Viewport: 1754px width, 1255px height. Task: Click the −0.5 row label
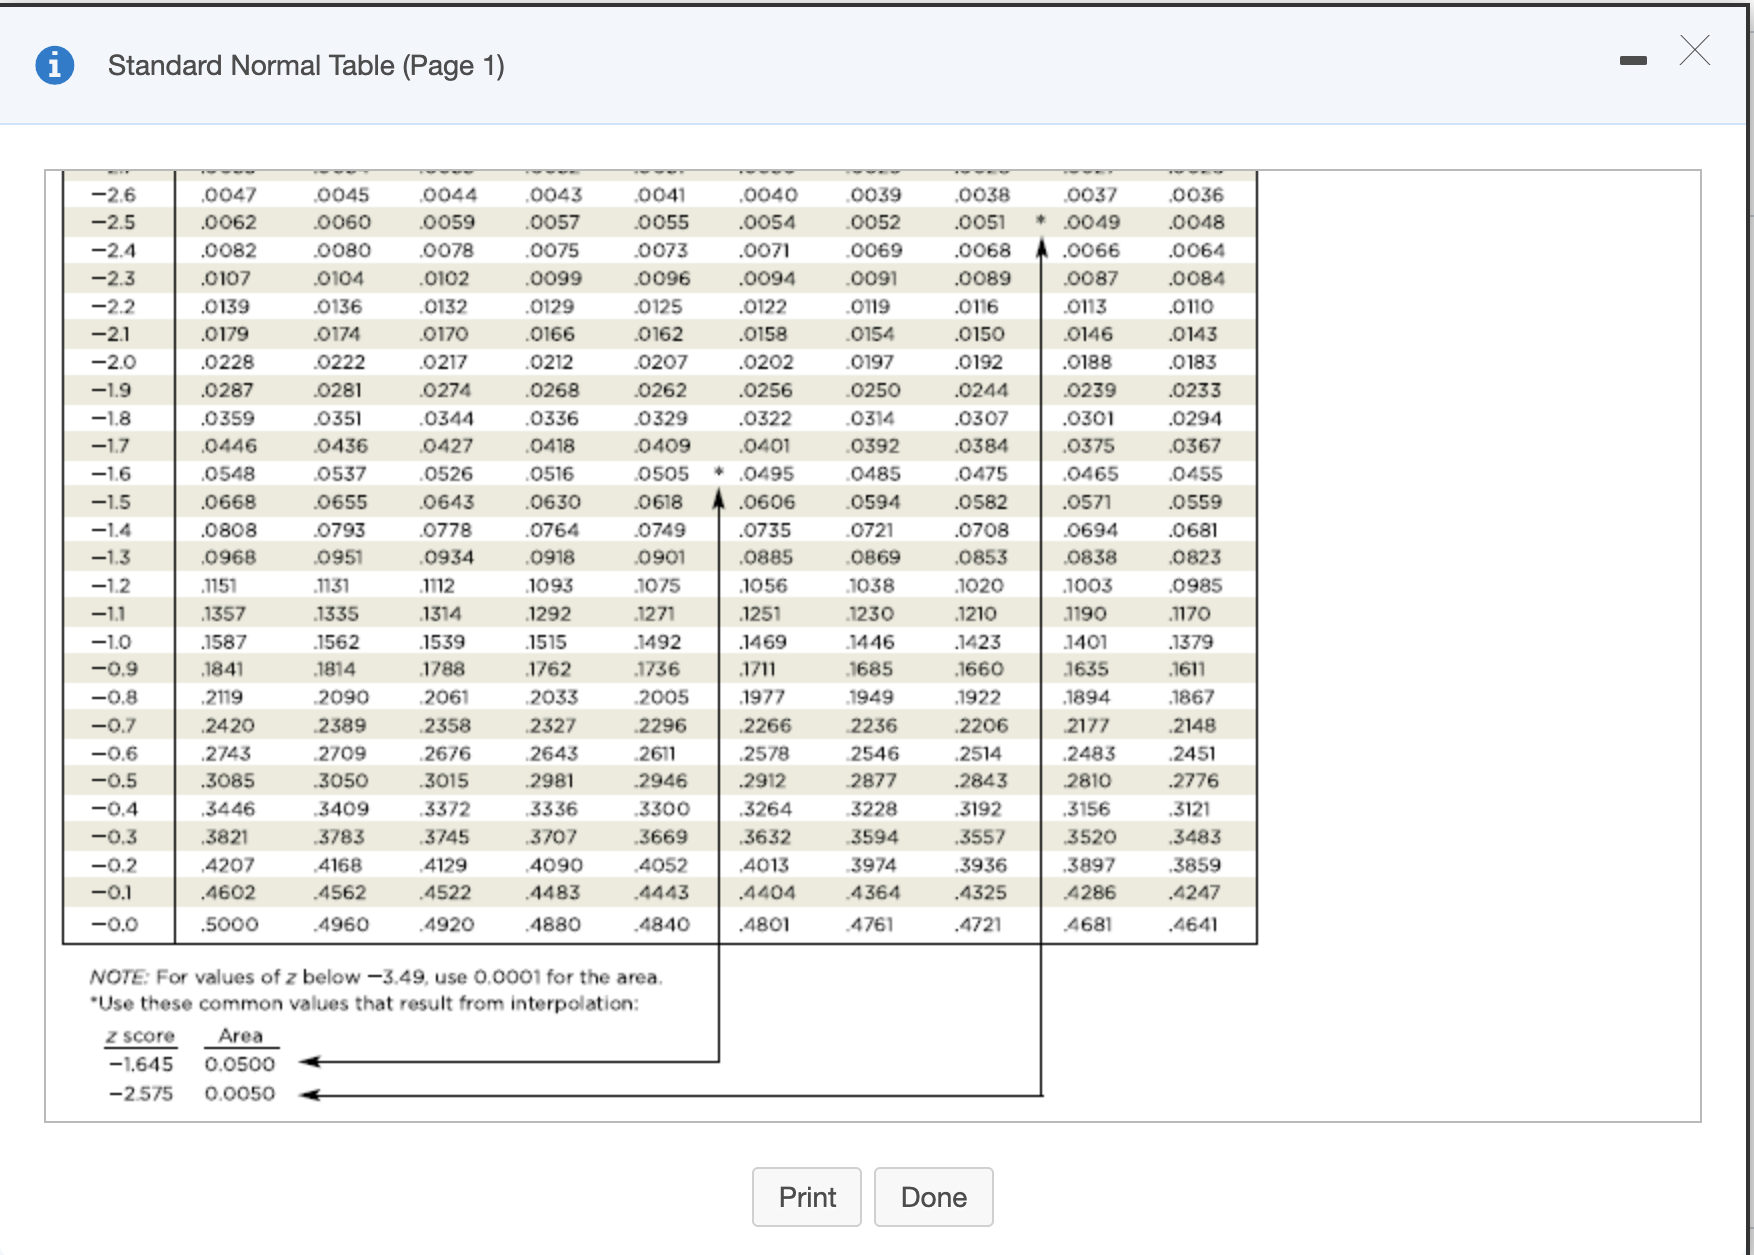[x=114, y=781]
